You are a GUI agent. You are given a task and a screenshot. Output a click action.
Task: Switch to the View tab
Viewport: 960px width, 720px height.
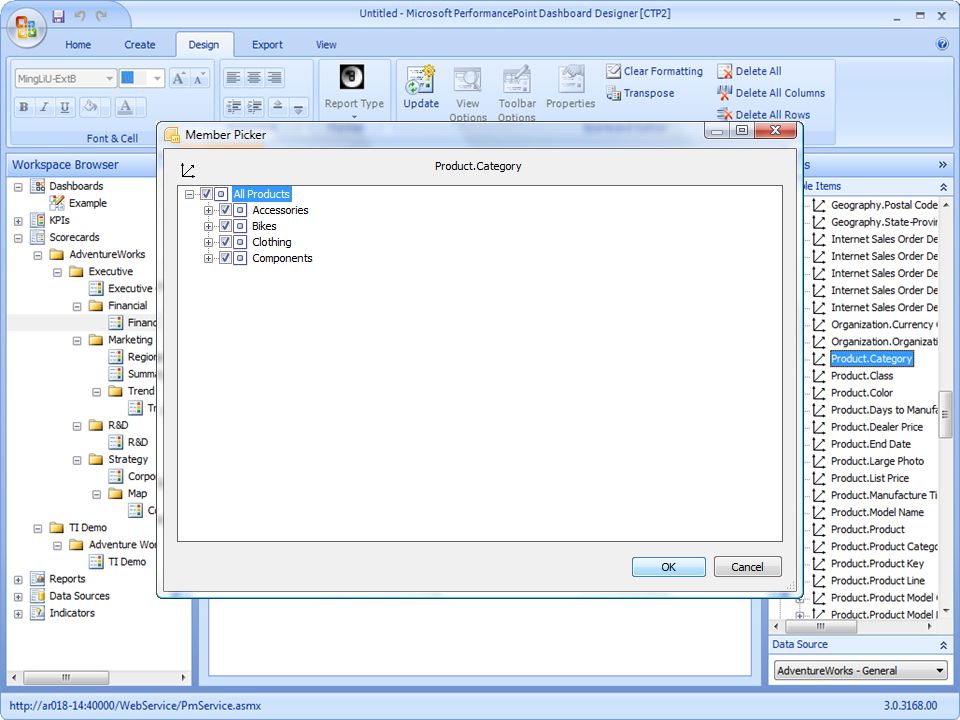pyautogui.click(x=326, y=45)
